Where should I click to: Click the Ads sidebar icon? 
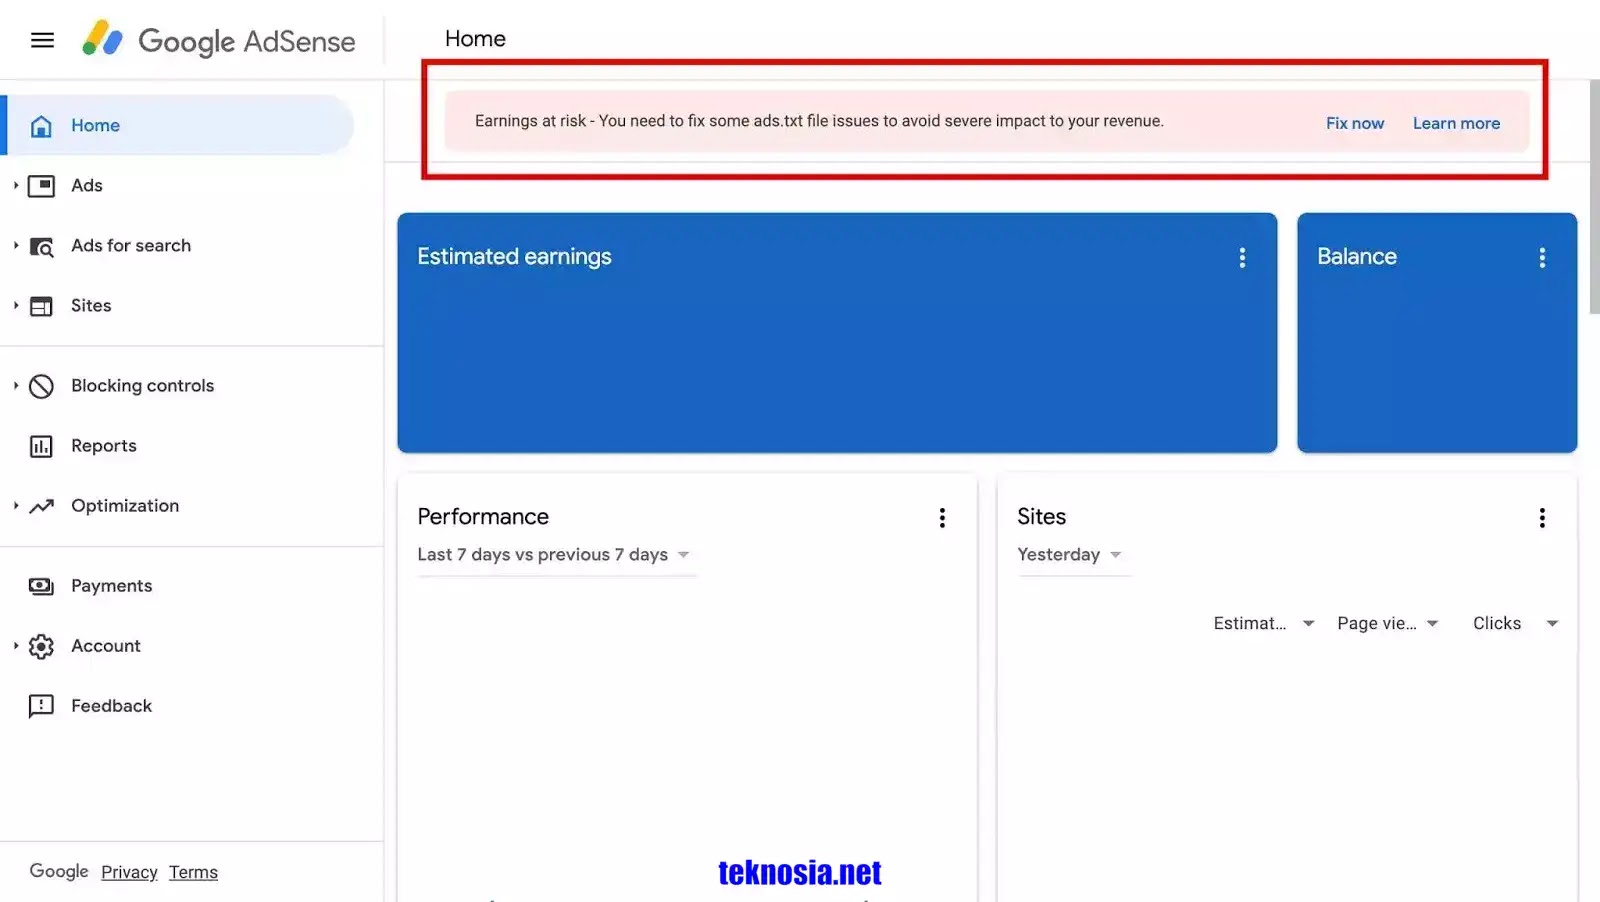click(x=41, y=186)
